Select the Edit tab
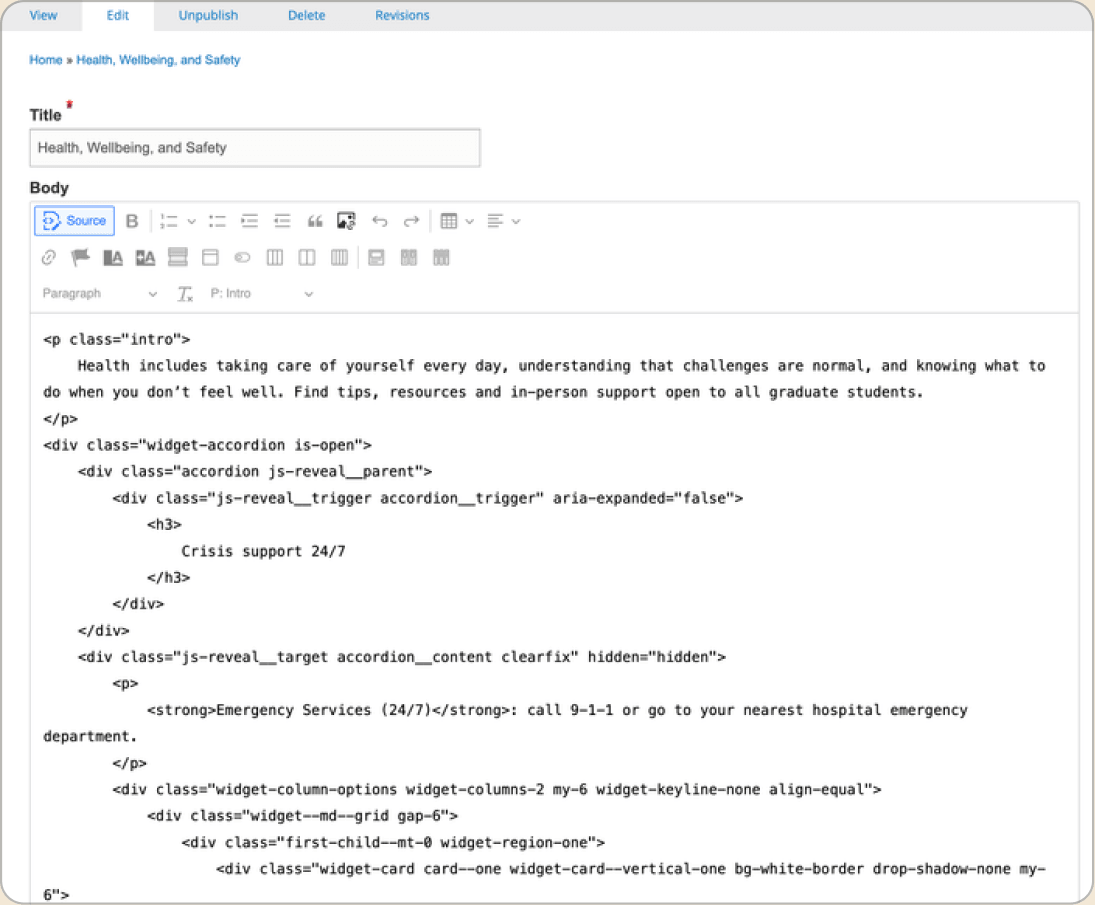1095x905 pixels. (117, 15)
